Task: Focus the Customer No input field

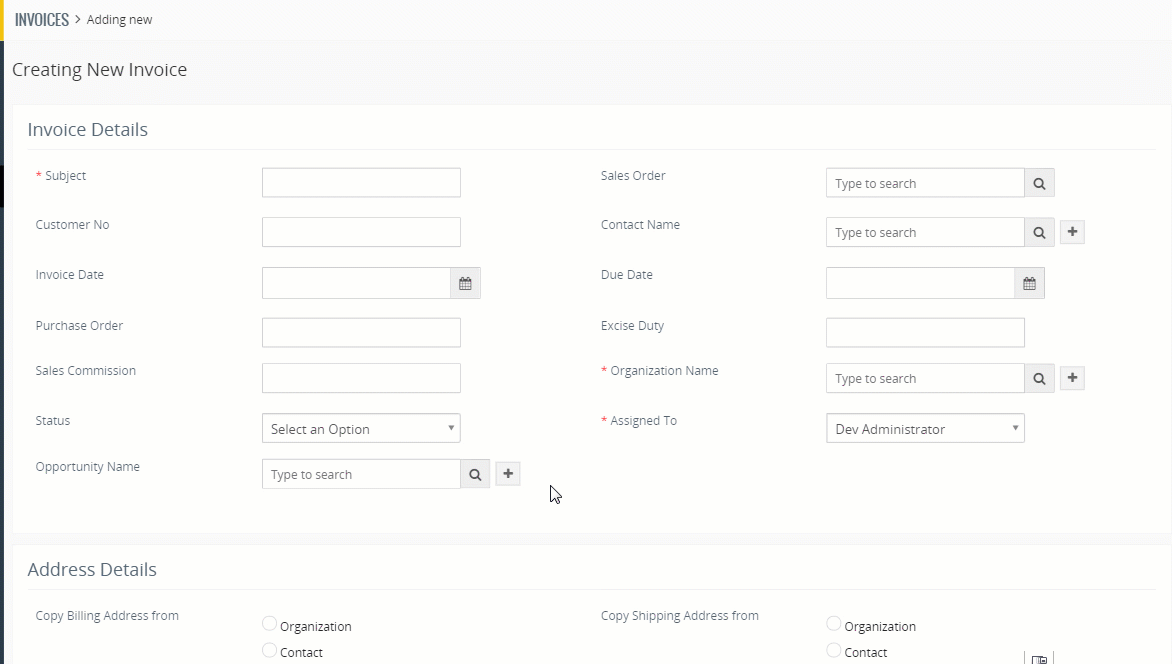Action: (361, 232)
